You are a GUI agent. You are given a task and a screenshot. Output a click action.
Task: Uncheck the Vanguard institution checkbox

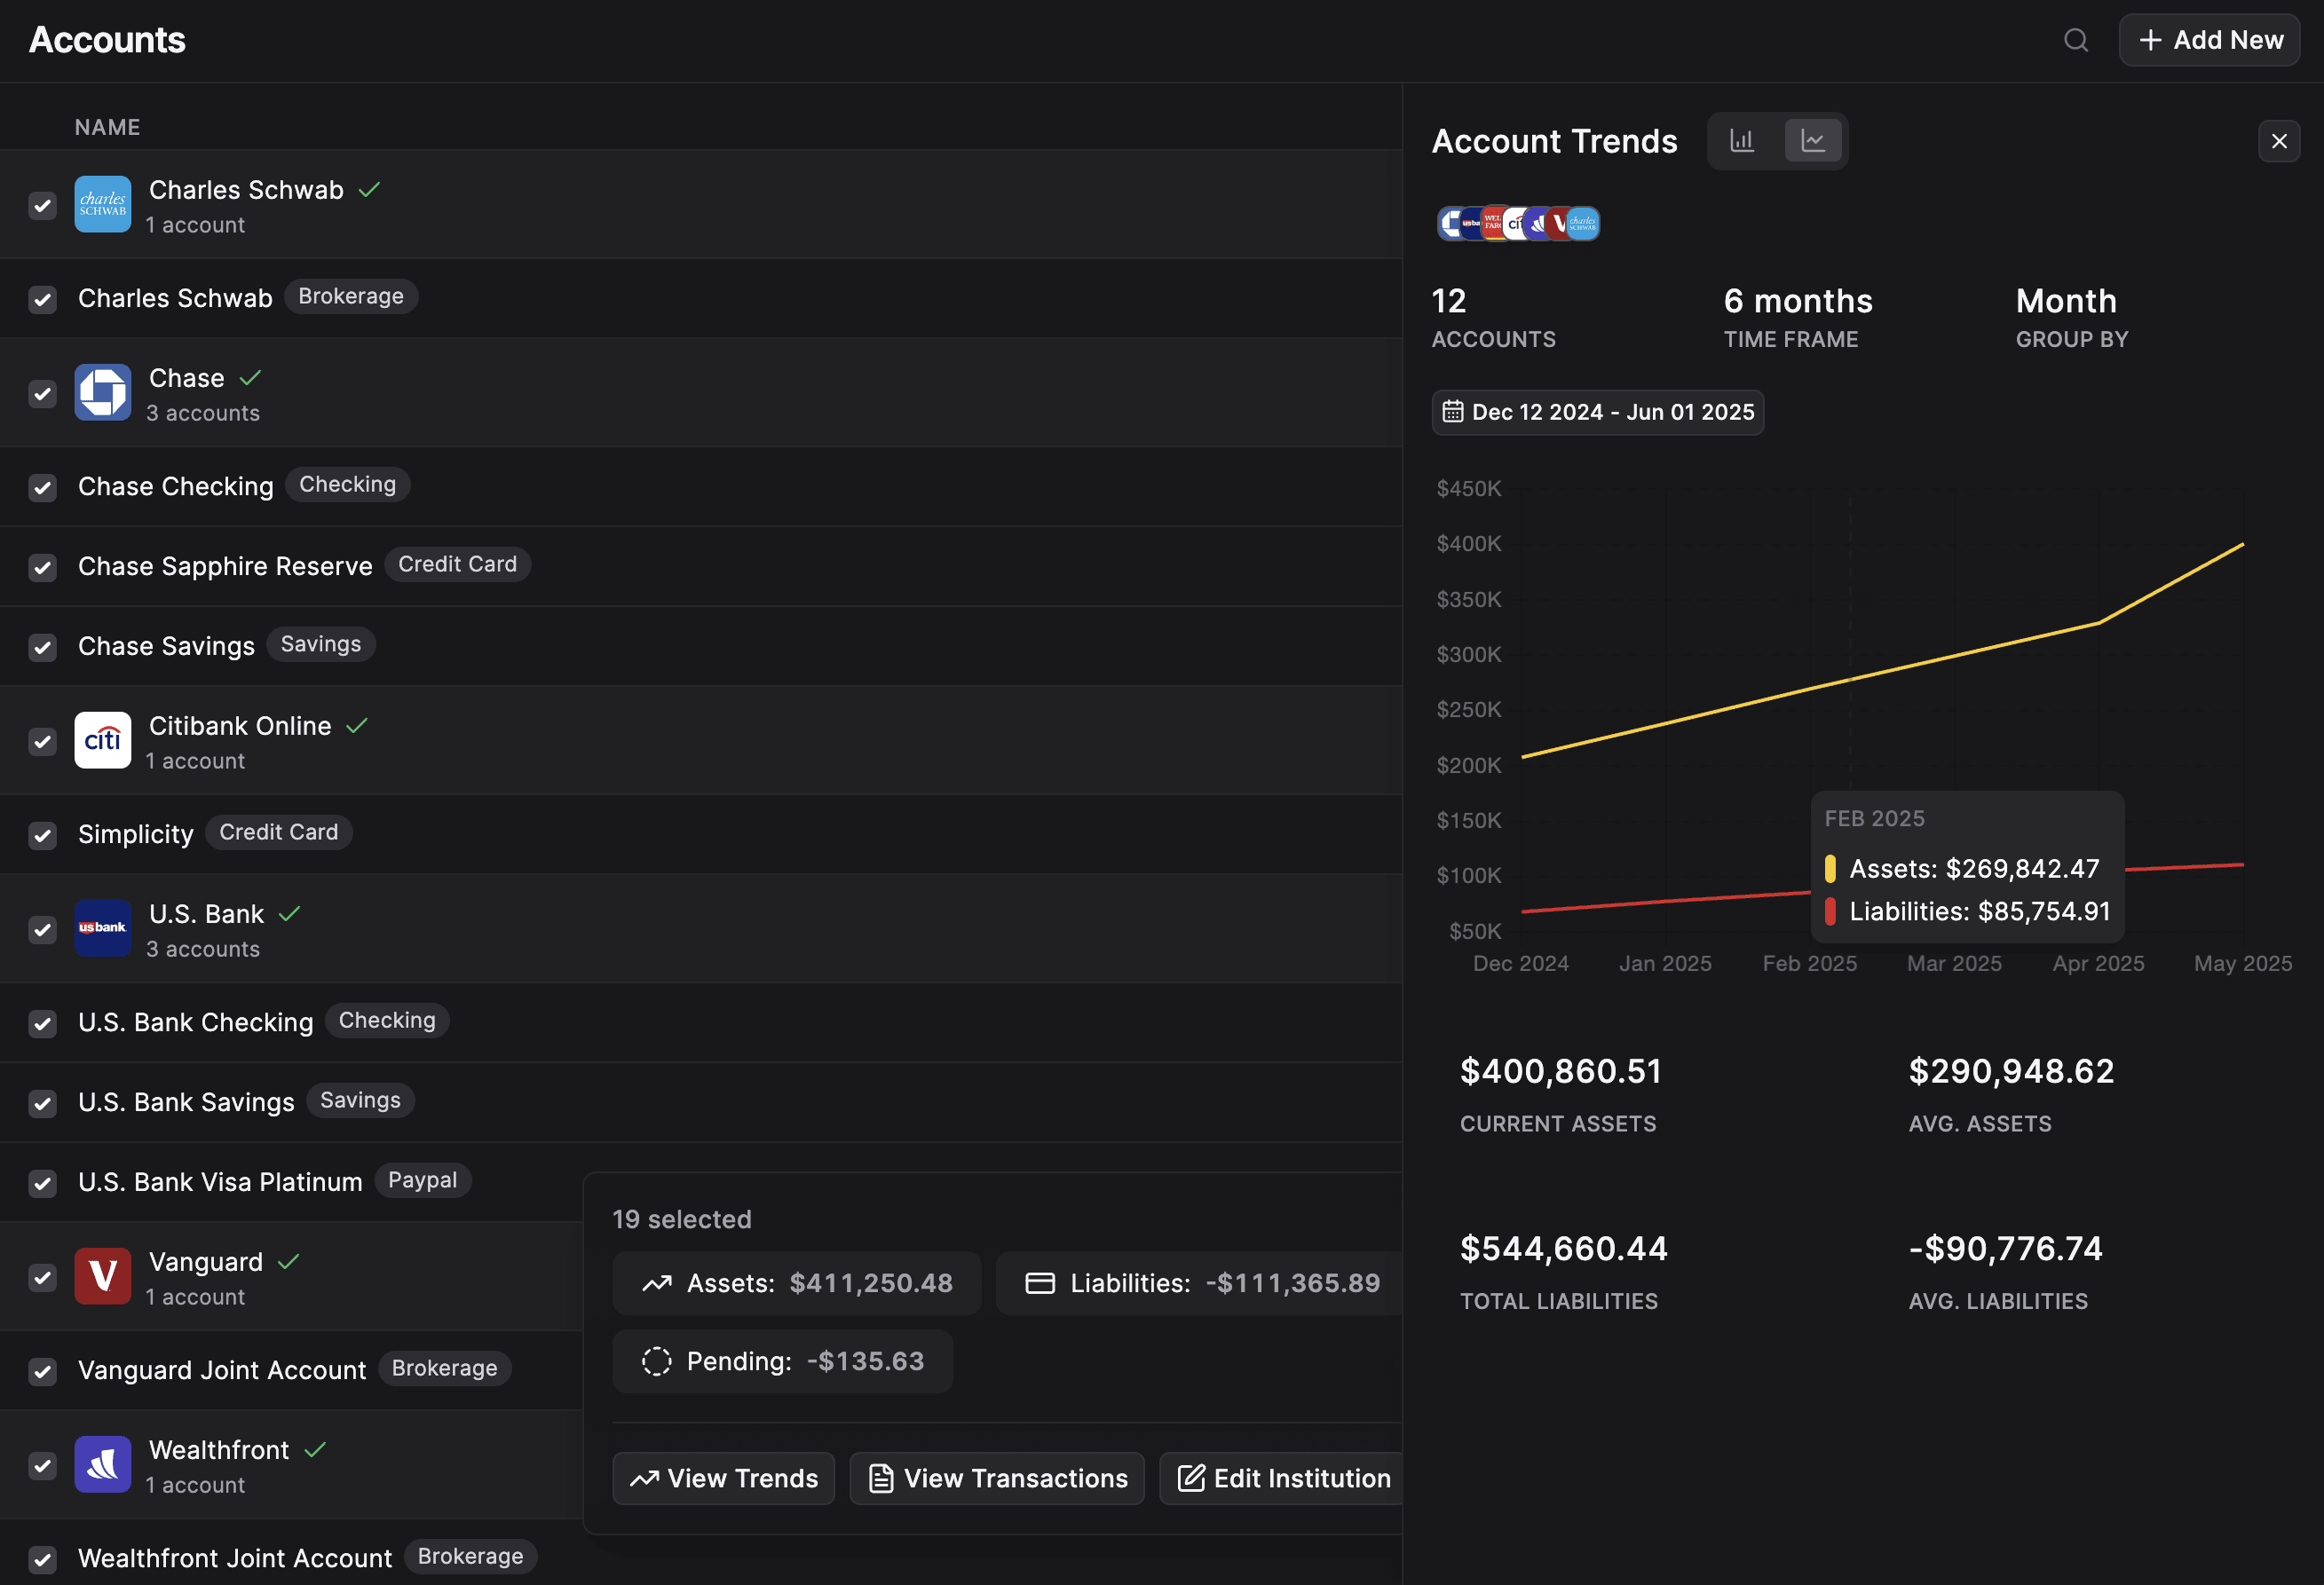[x=42, y=1277]
